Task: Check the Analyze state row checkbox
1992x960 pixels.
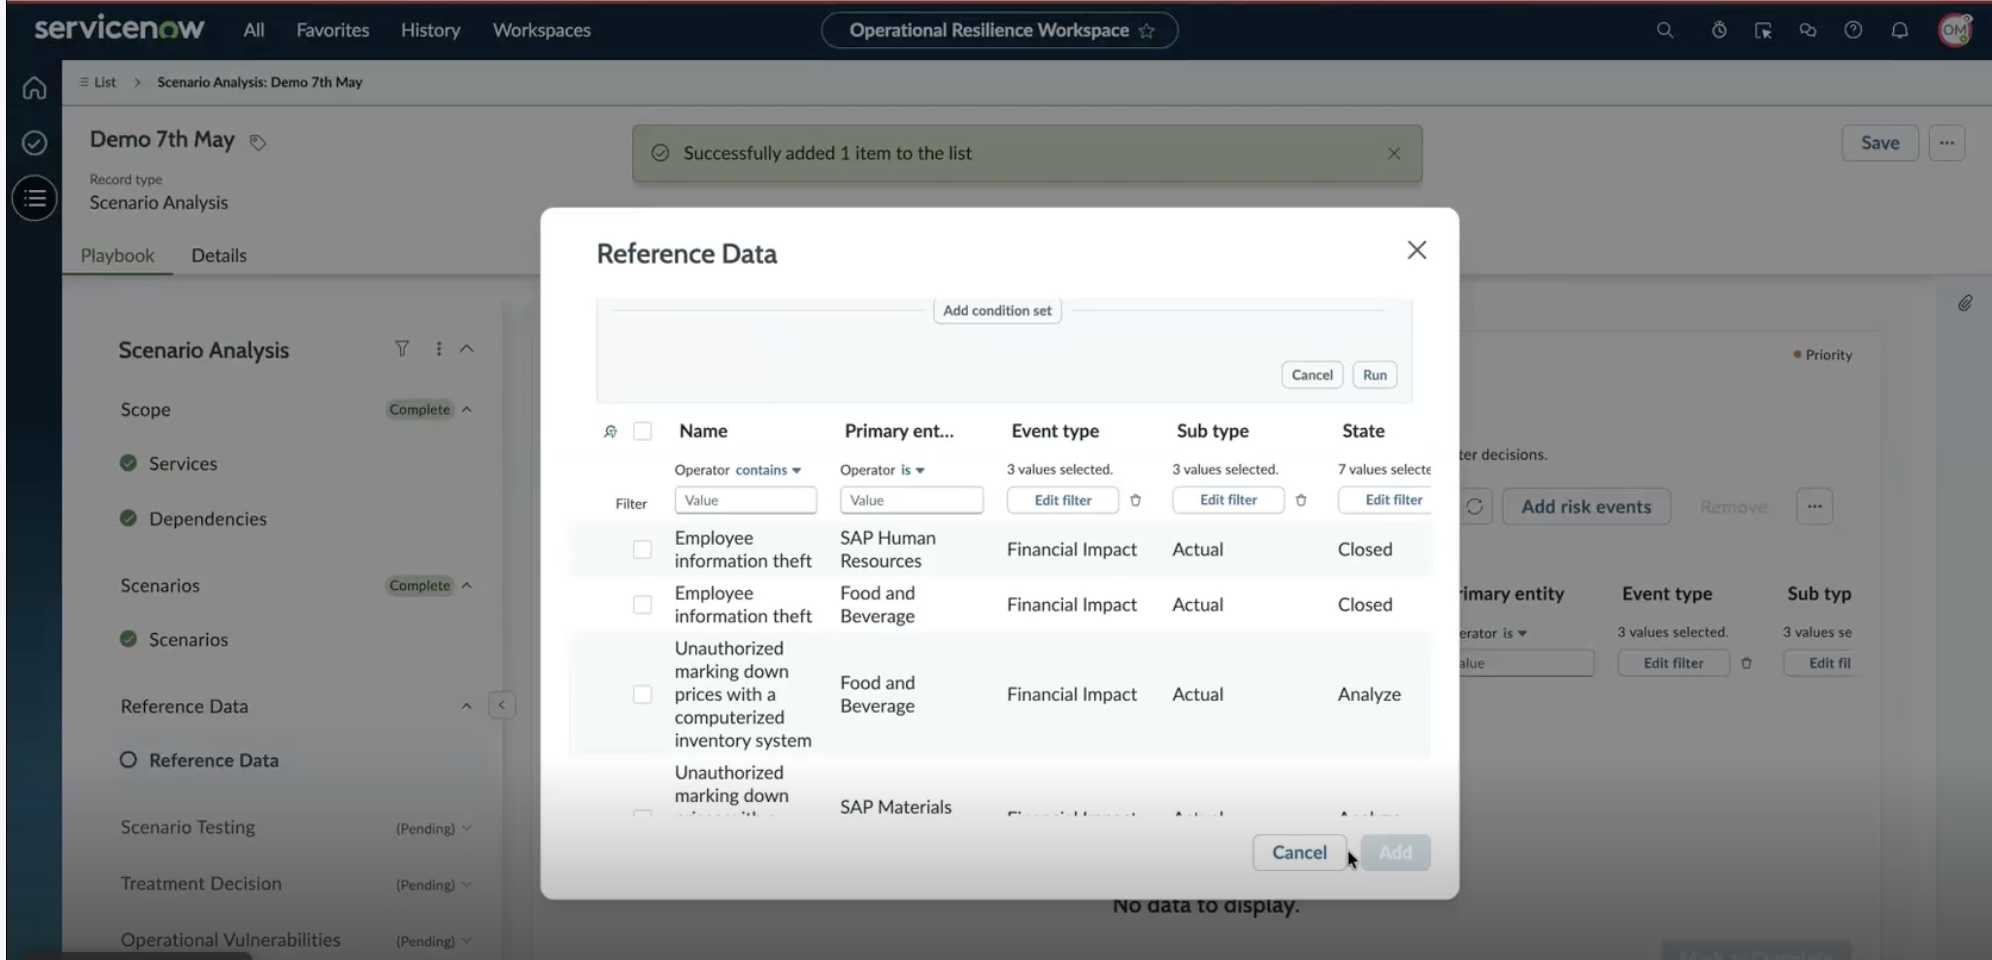Action: pyautogui.click(x=642, y=694)
